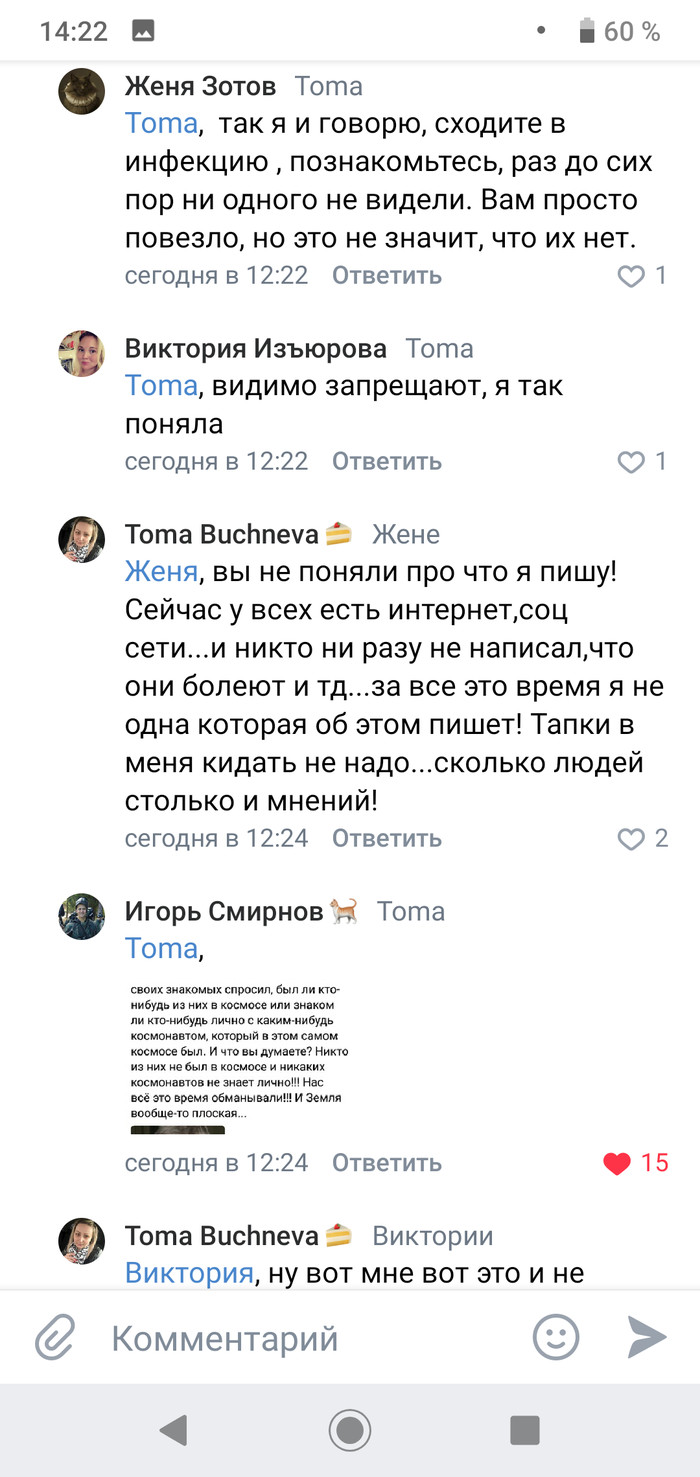Image resolution: width=700 pixels, height=1477 pixels.
Task: Tap Android back navigation triangle
Action: click(174, 1430)
